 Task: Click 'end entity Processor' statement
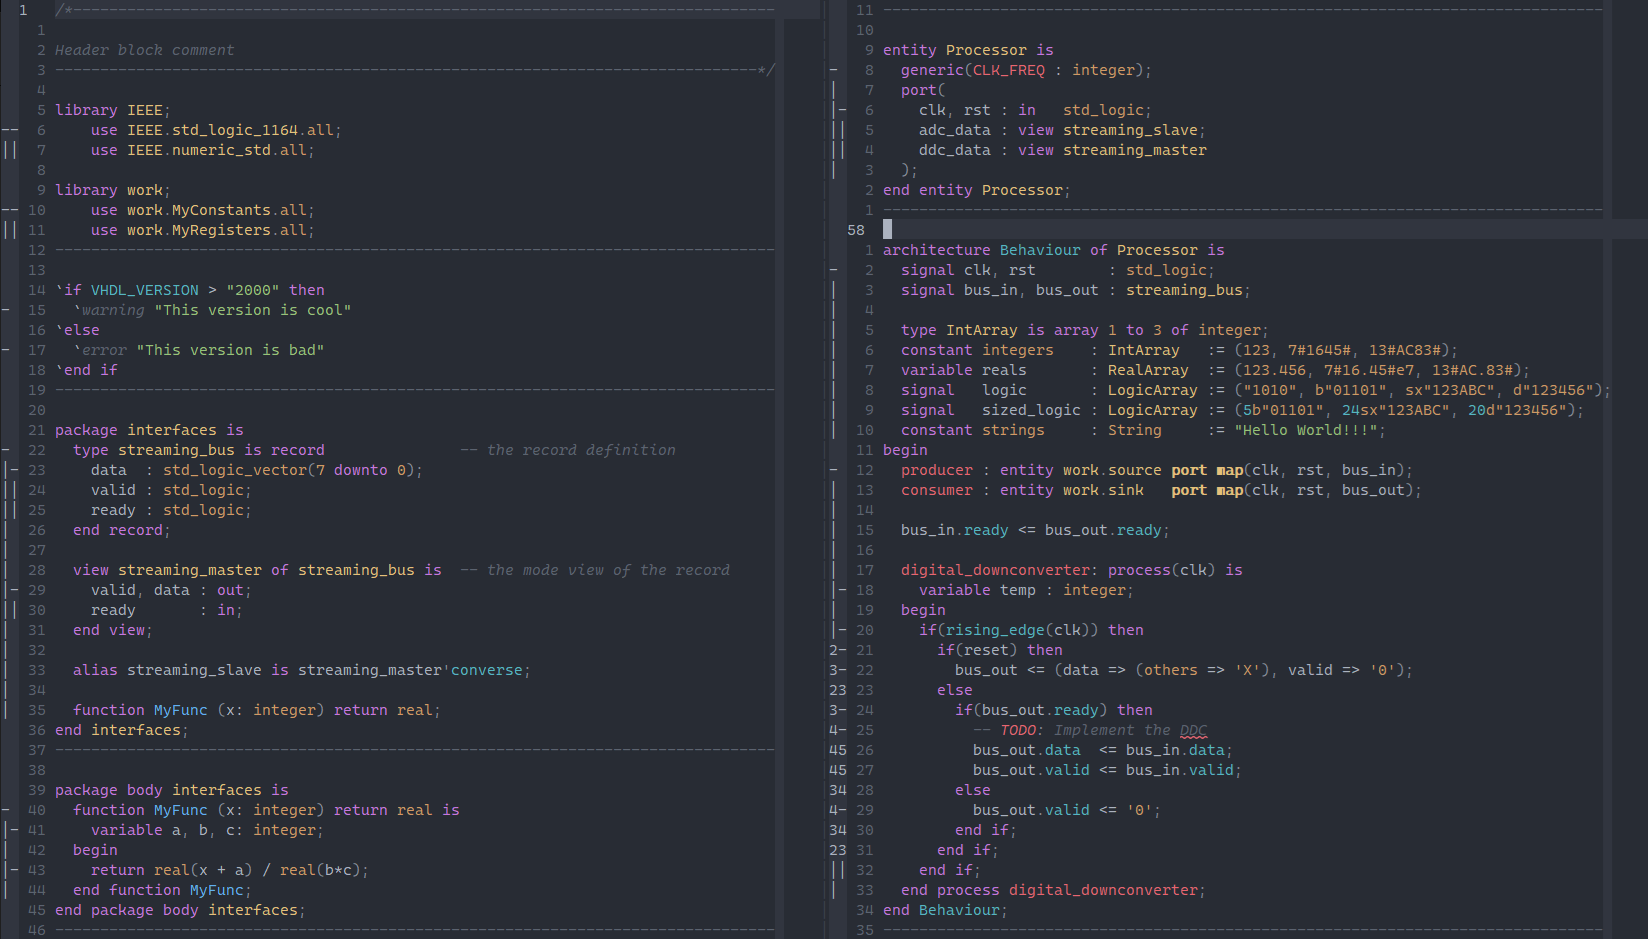(x=977, y=190)
